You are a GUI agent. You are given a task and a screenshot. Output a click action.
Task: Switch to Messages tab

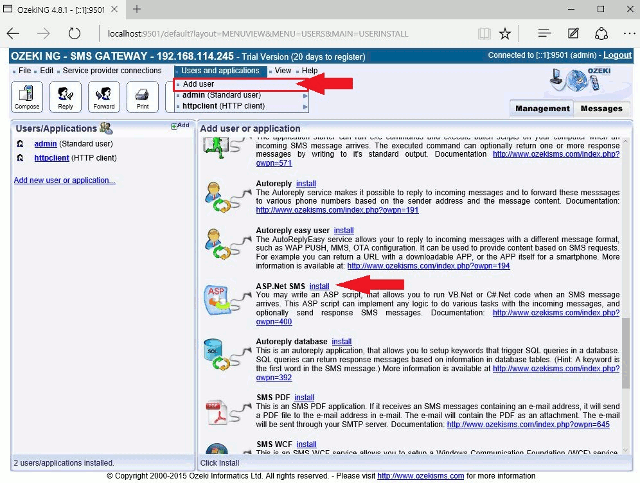[601, 109]
